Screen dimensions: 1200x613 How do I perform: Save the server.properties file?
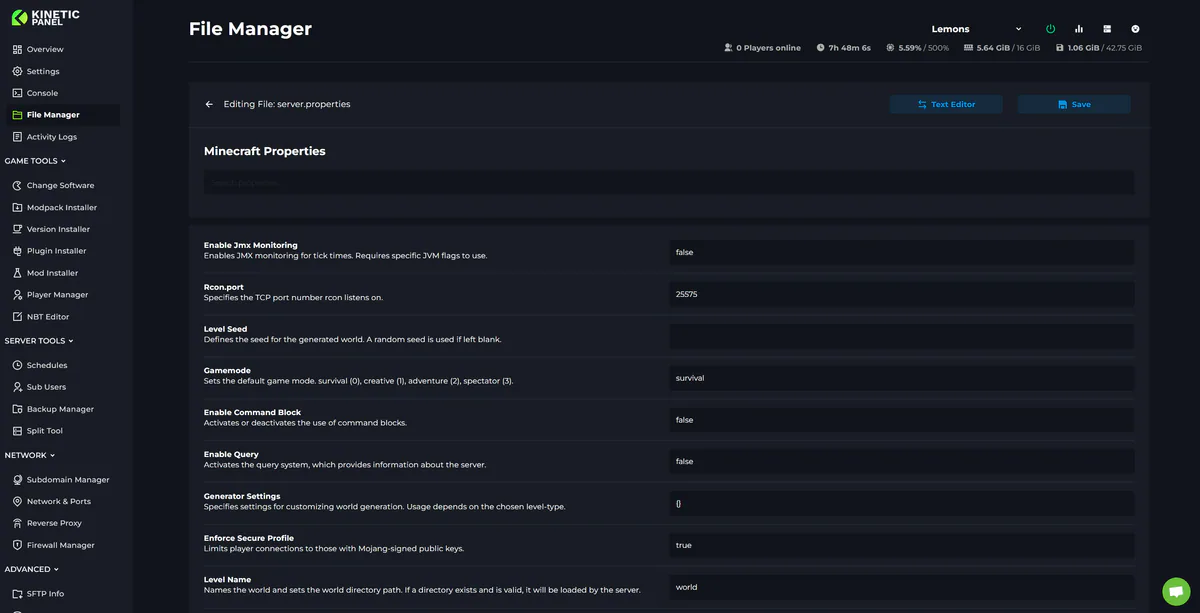pyautogui.click(x=1074, y=104)
